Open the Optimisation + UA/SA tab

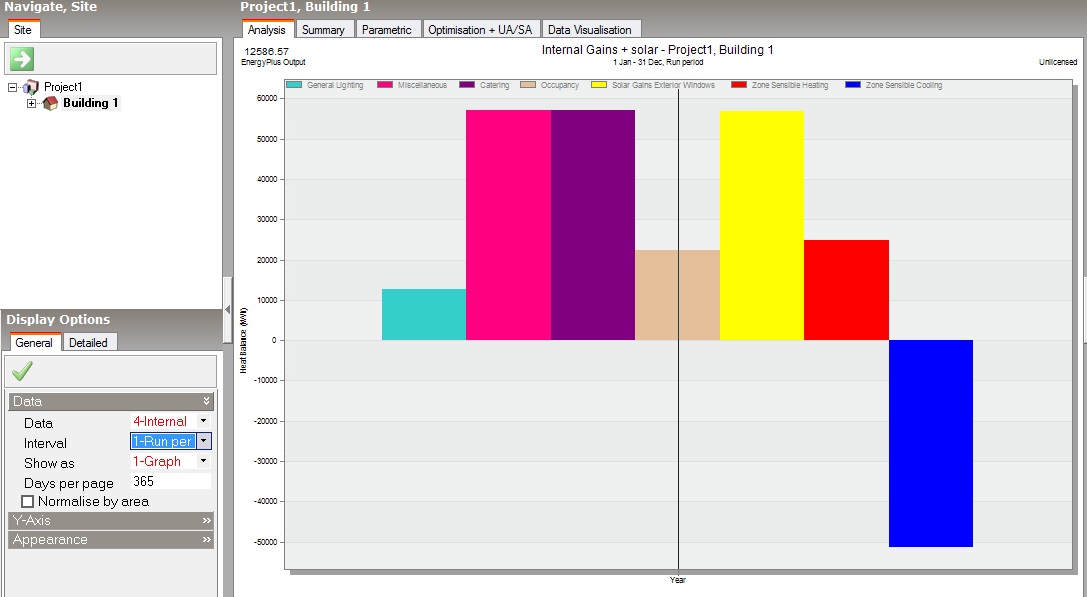coord(480,30)
